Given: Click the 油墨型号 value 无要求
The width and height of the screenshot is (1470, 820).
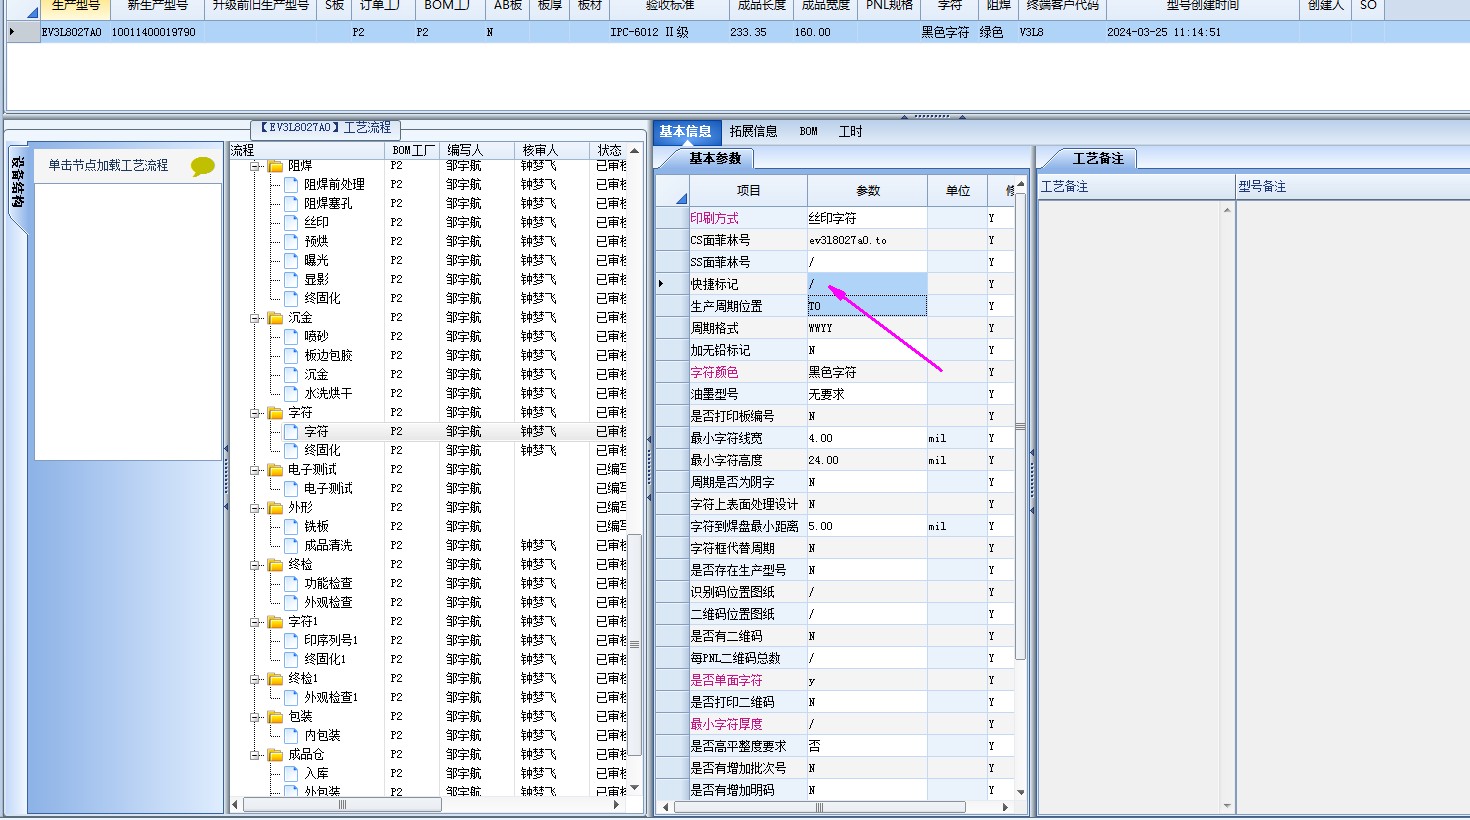Looking at the screenshot, I should [867, 394].
